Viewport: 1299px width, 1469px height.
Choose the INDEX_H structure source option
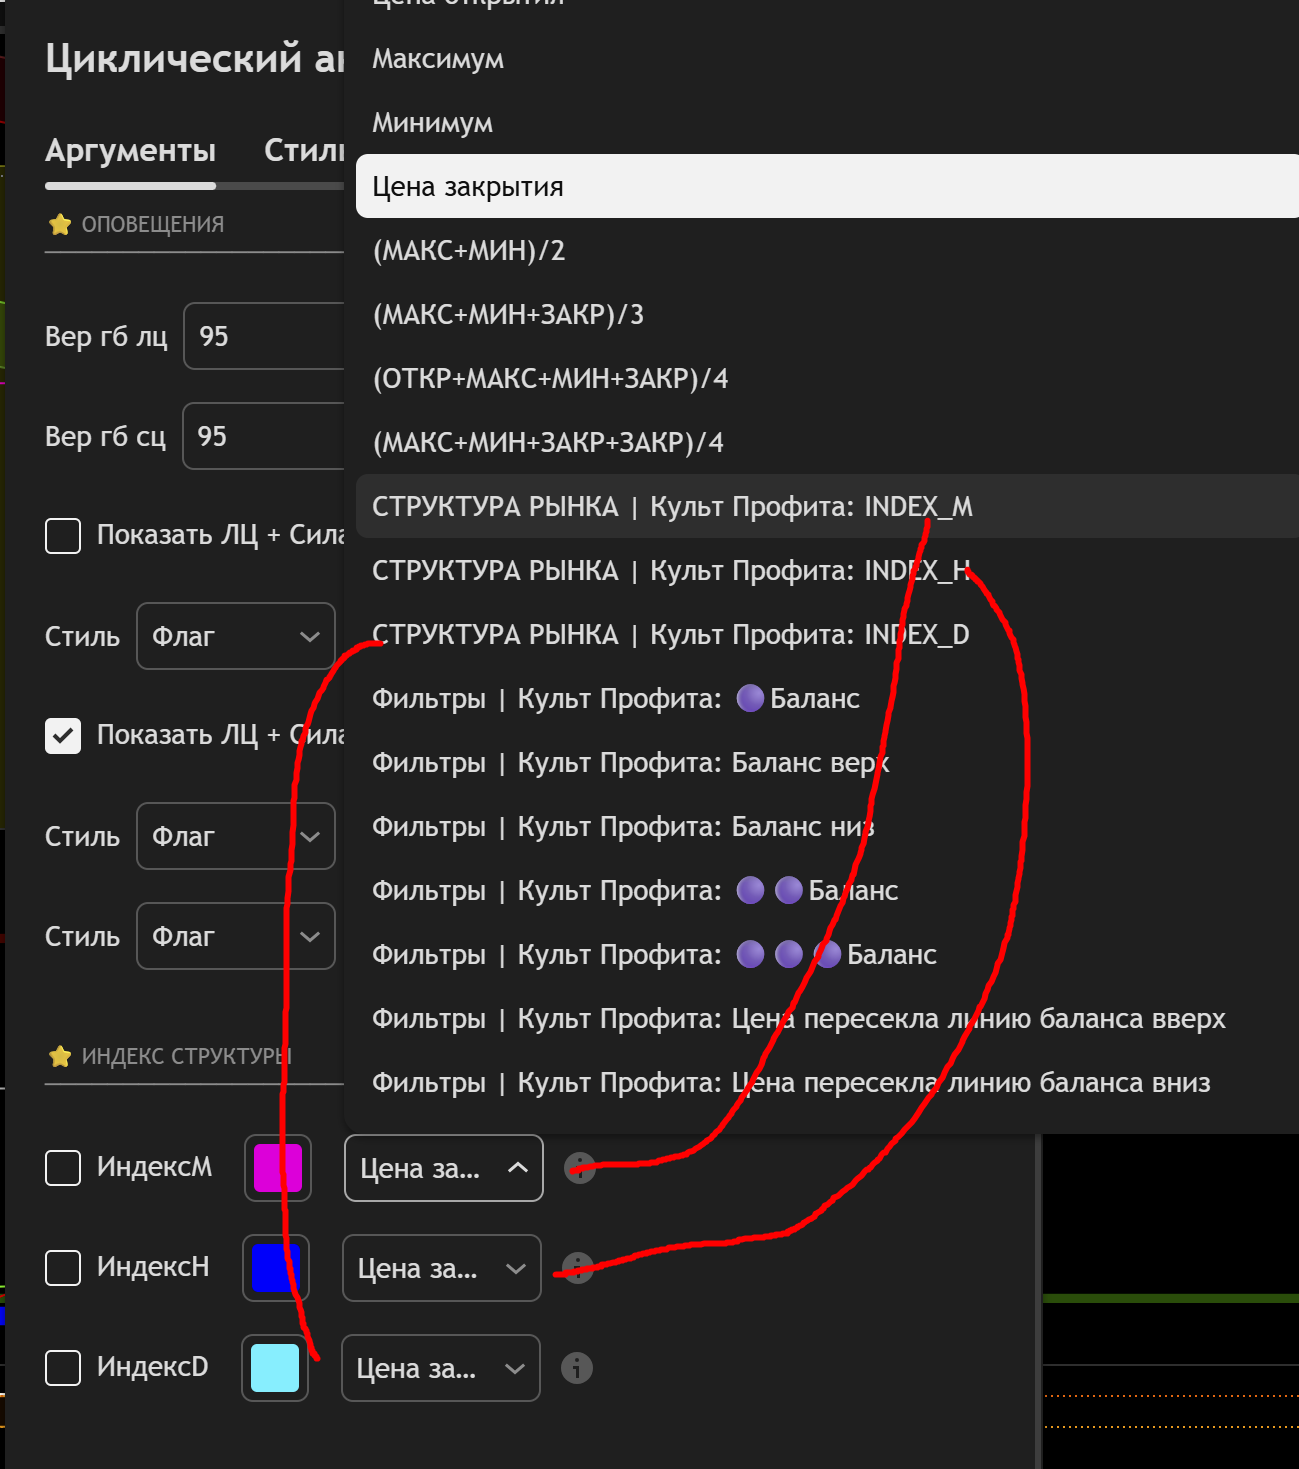[672, 571]
